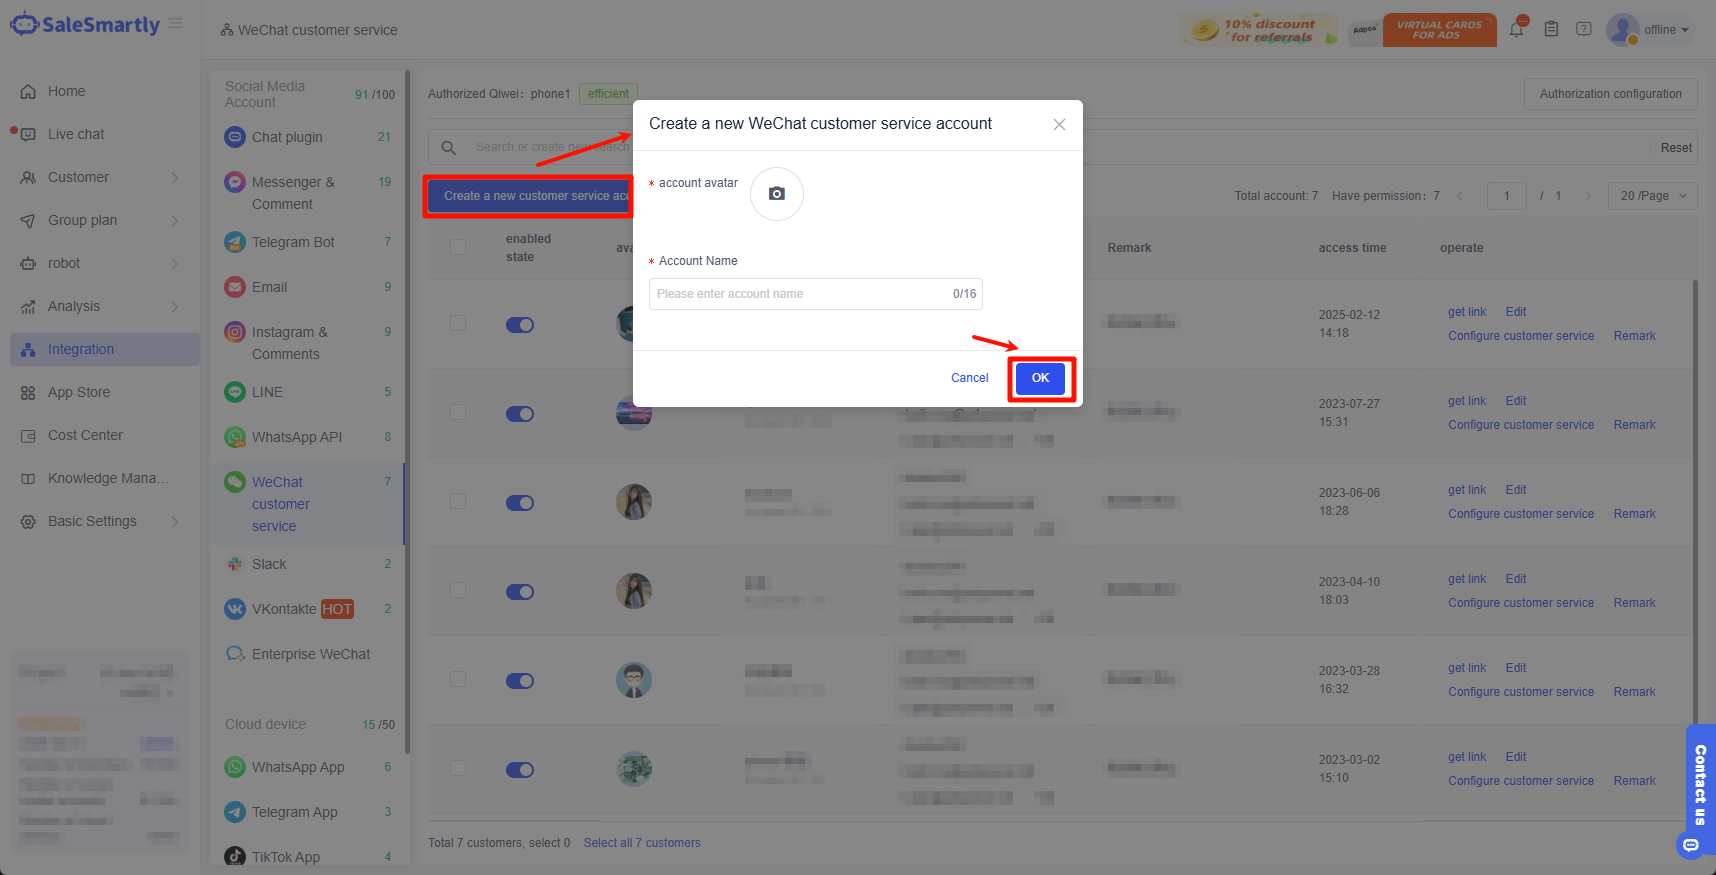Go to next page arrow
This screenshot has width=1716, height=875.
[x=1588, y=196]
